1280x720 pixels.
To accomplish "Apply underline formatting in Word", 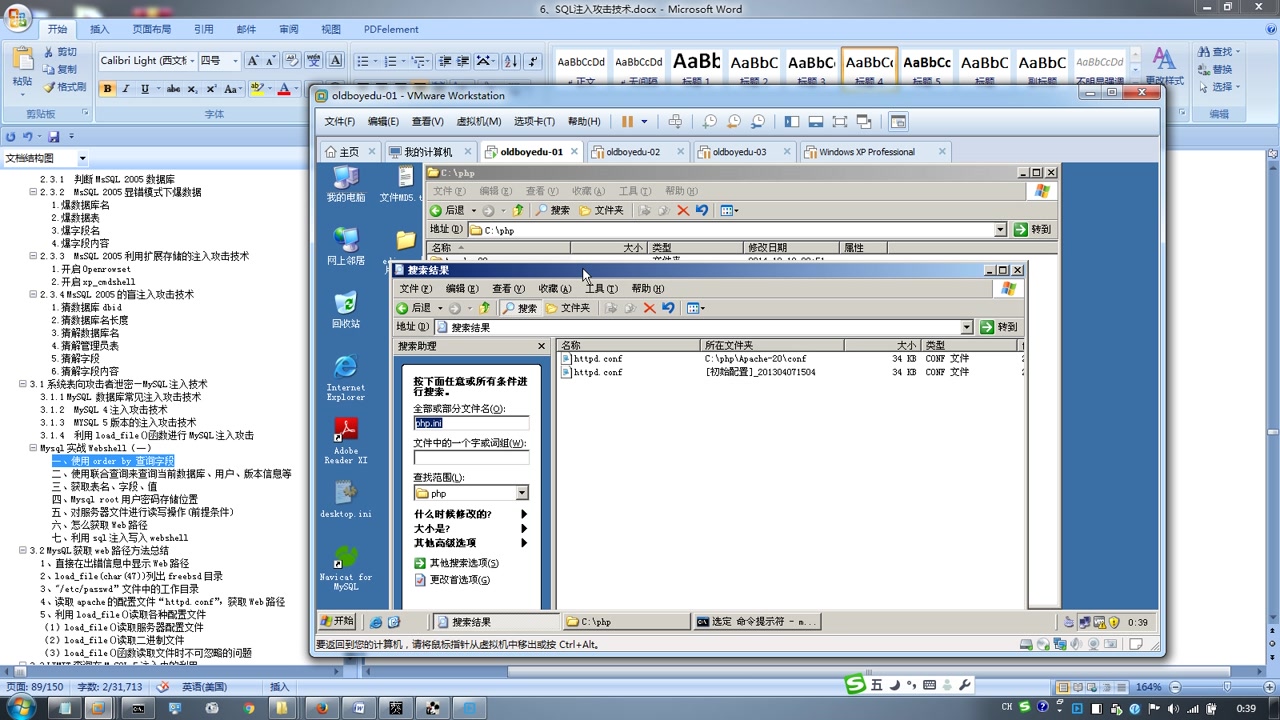I will pyautogui.click(x=145, y=89).
